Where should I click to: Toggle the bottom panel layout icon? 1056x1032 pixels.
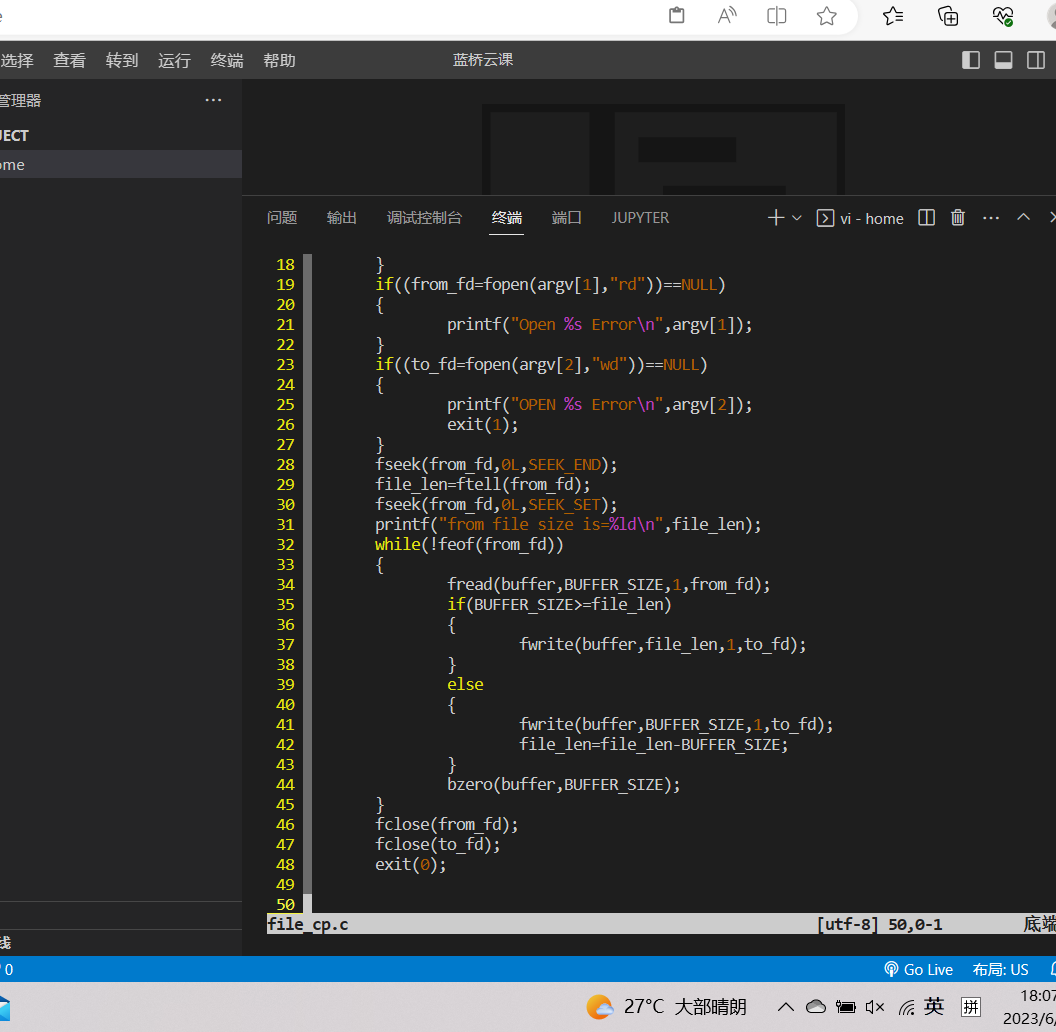(x=1003, y=60)
